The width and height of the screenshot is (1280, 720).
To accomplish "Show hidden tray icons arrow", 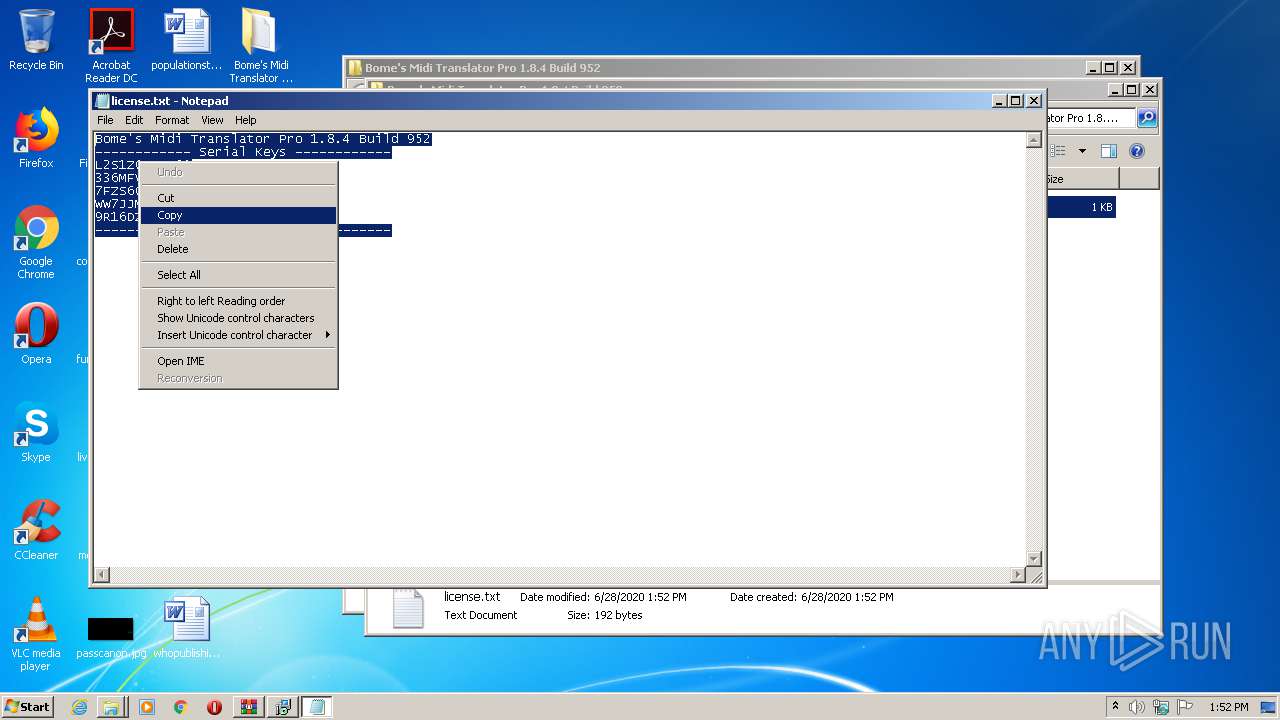I will 1115,706.
